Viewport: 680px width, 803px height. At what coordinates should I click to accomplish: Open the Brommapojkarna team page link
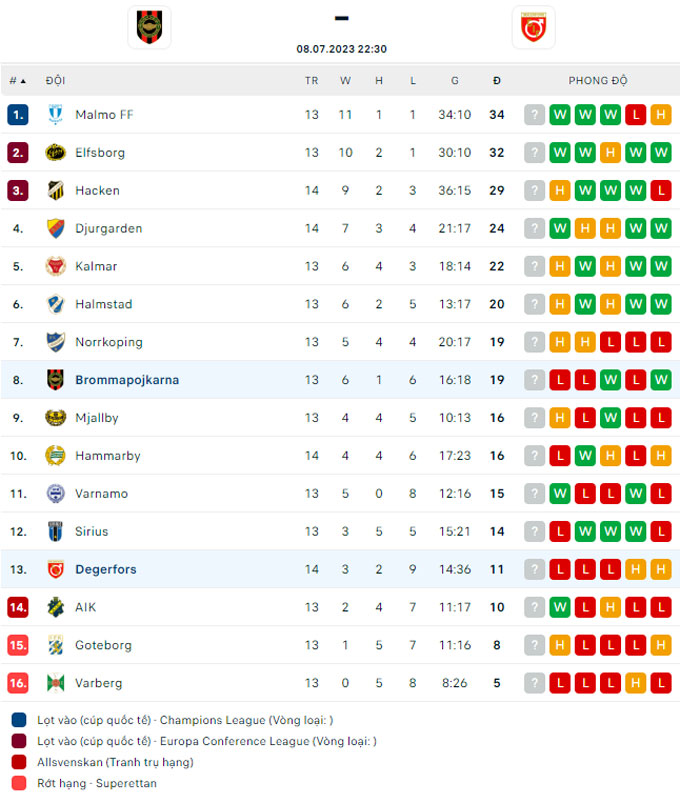(126, 380)
